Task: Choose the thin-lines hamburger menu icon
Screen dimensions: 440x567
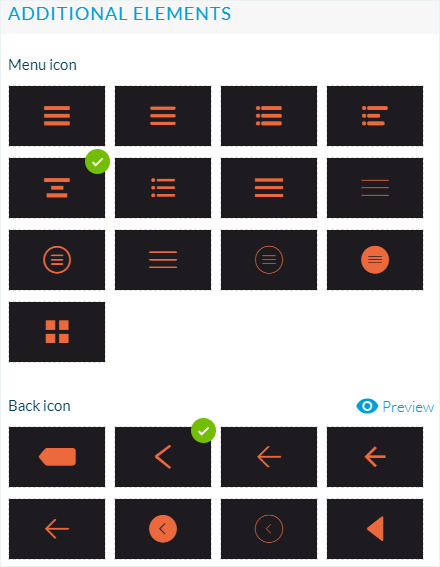Action: click(x=375, y=188)
